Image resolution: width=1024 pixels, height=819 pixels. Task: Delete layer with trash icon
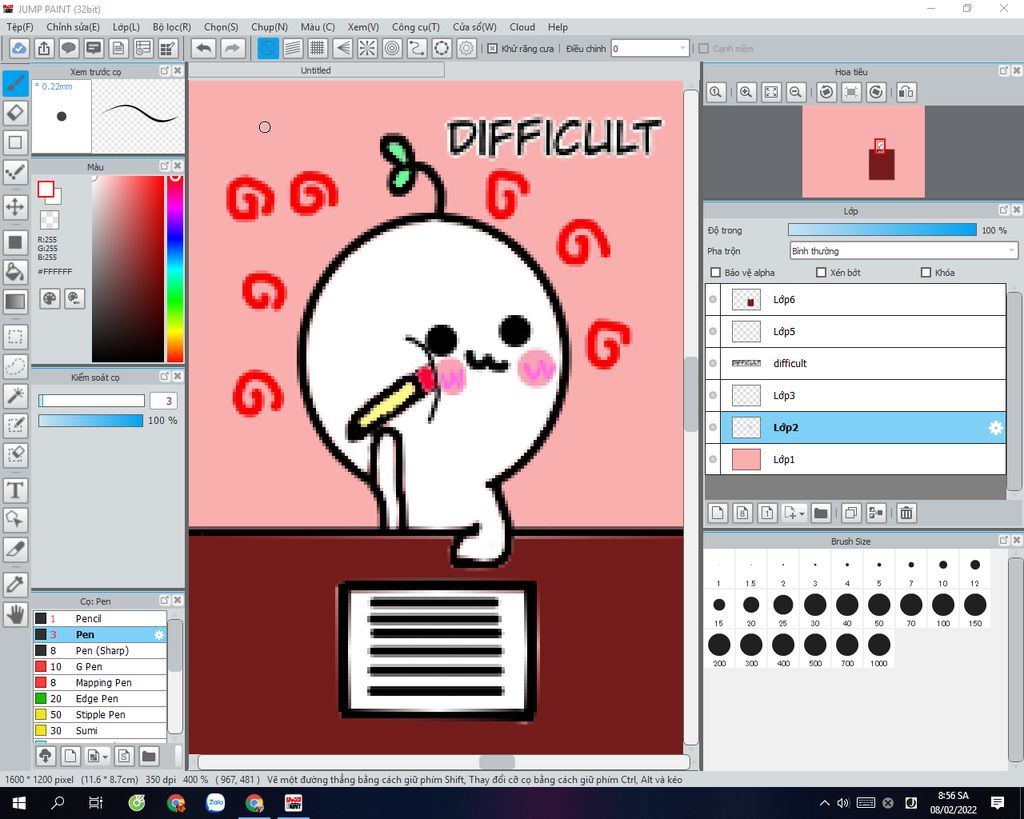click(x=906, y=513)
